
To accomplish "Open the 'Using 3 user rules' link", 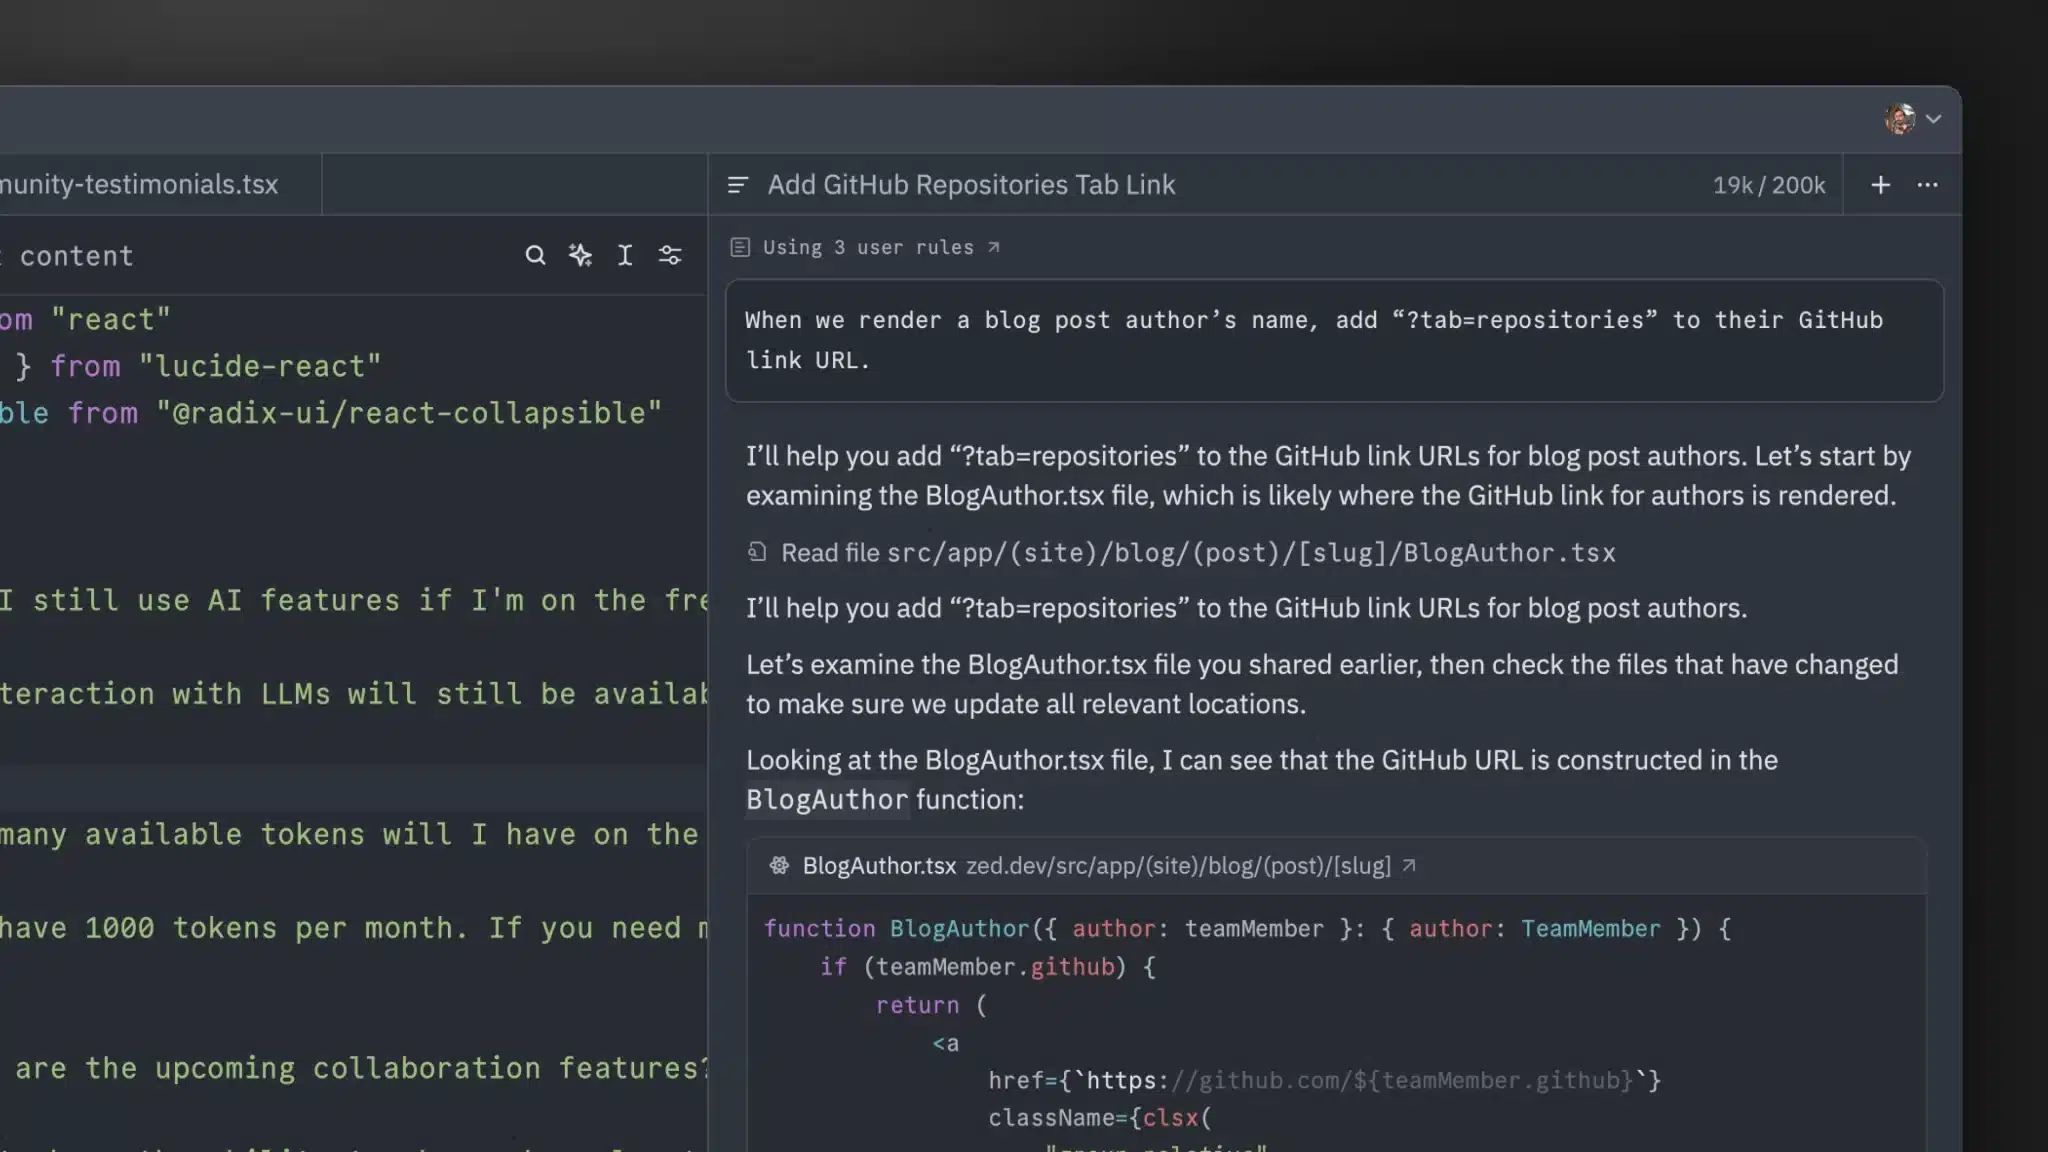I will pyautogui.click(x=867, y=247).
